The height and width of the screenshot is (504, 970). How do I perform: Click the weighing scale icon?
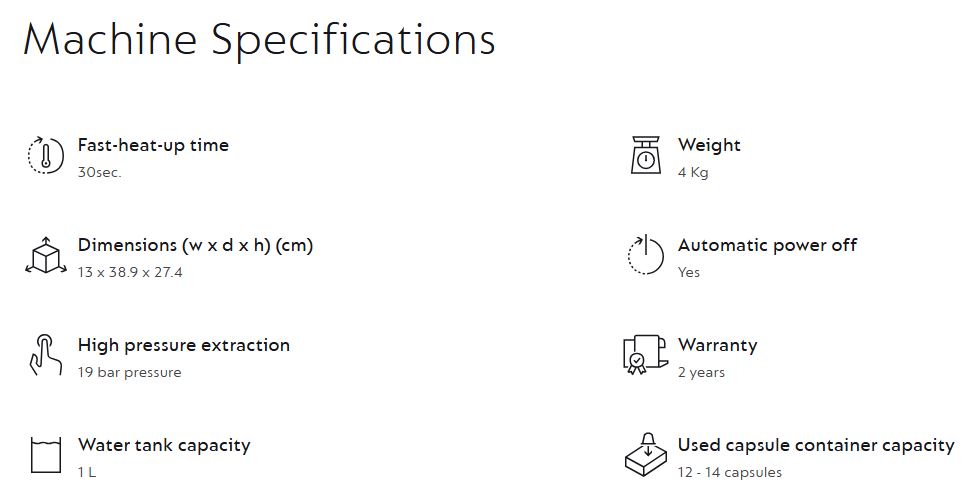(646, 156)
